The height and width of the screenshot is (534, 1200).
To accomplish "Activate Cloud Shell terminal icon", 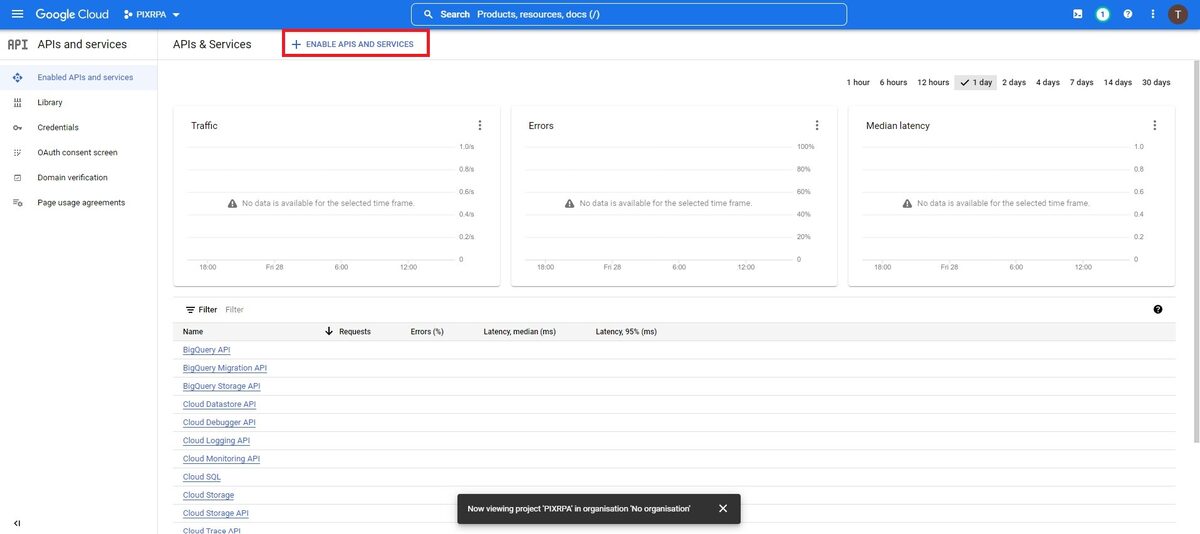I will 1077,14.
